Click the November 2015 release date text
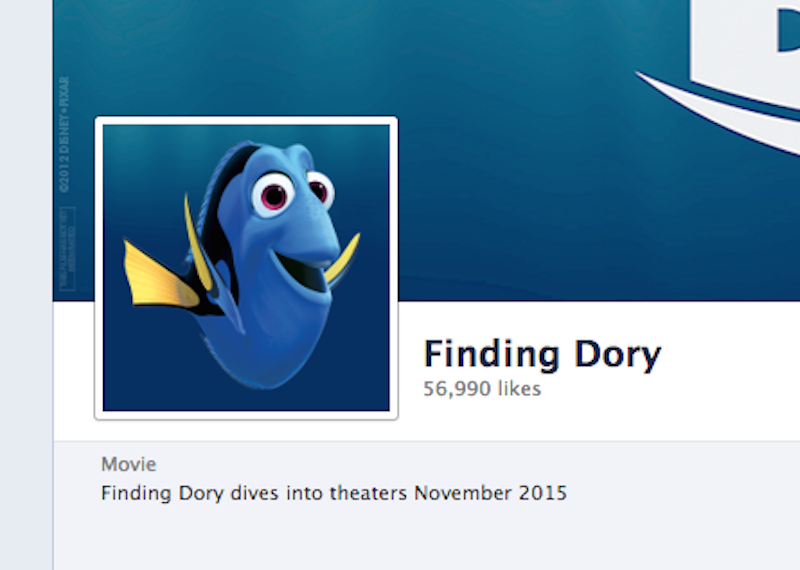The image size is (800, 570). (490, 493)
